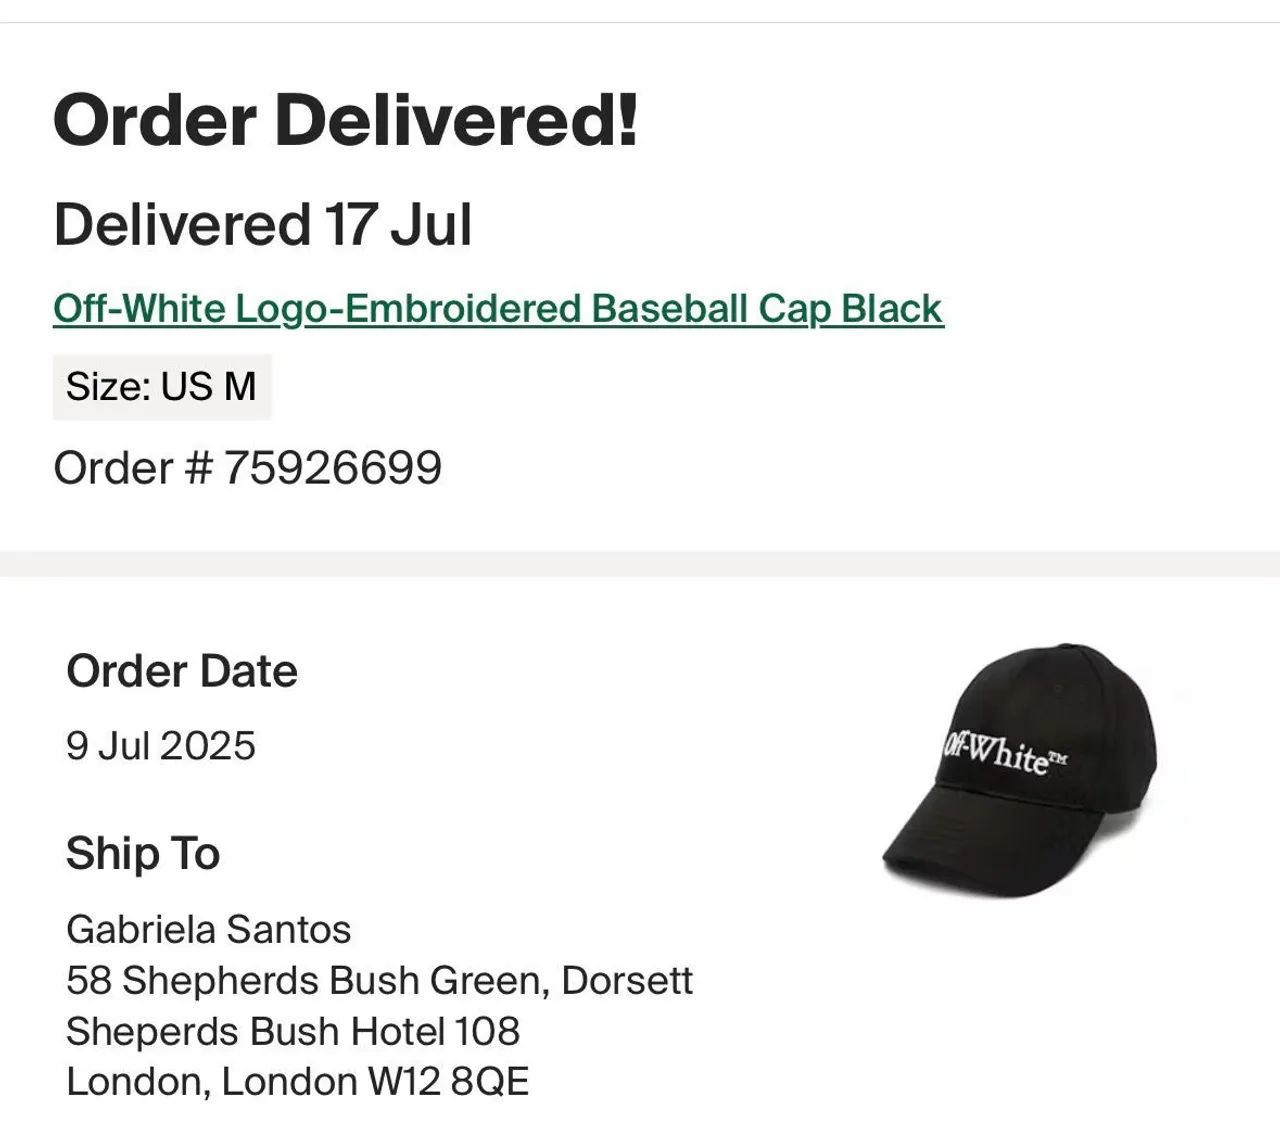
Task: Click the Order # label text
Action: (x=134, y=467)
